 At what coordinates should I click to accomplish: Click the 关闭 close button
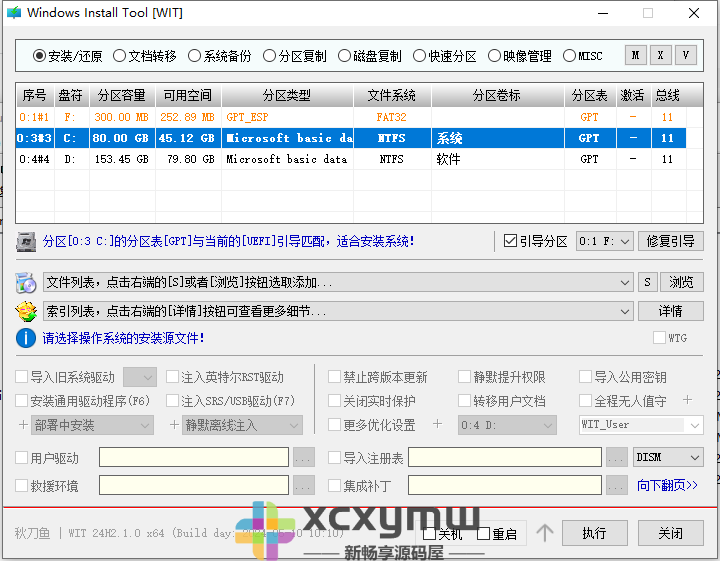(x=670, y=533)
